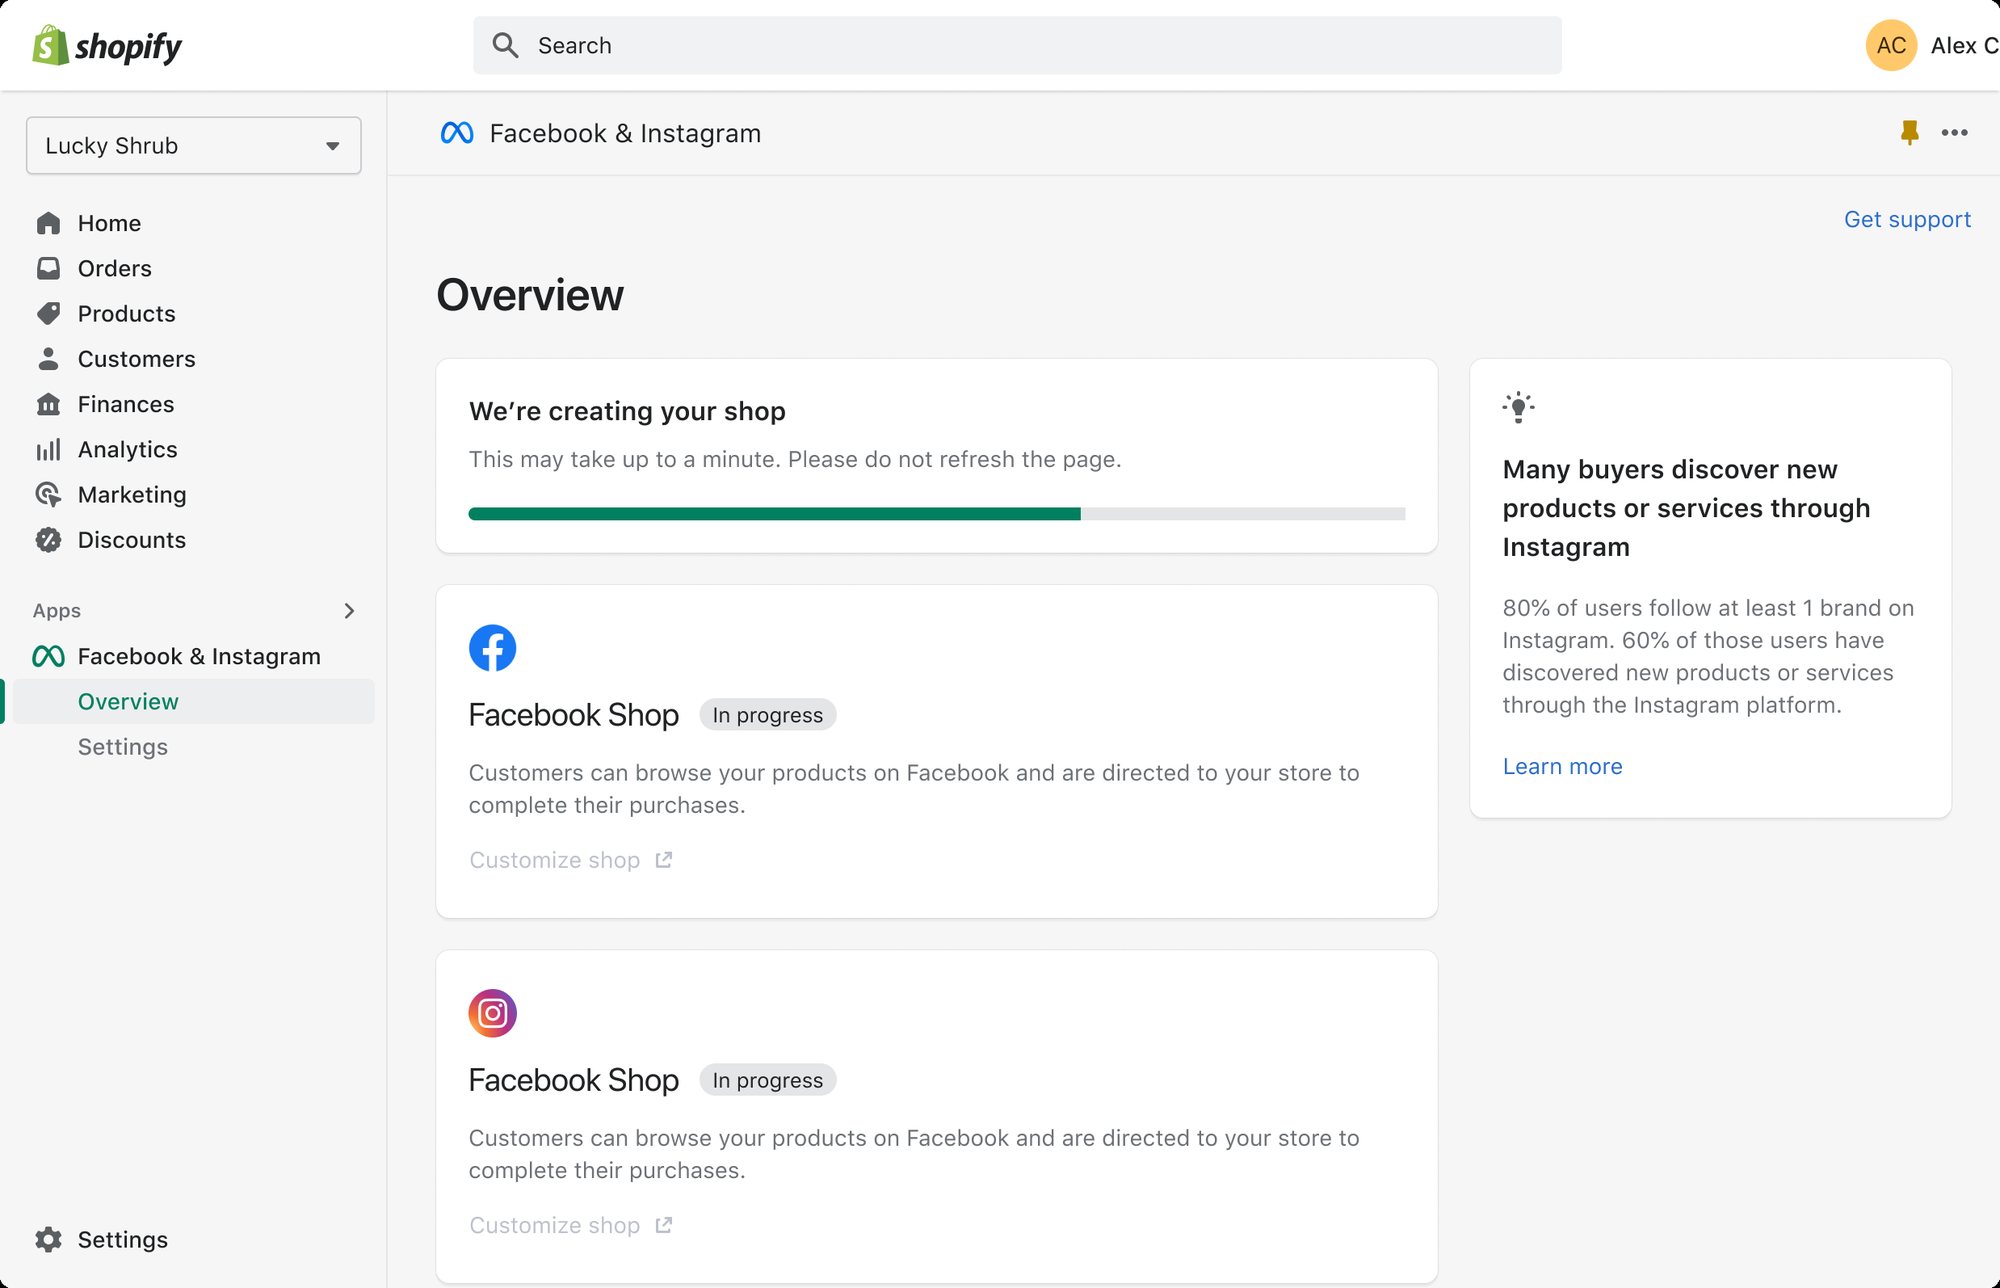
Task: Click the Instagram logo icon
Action: pos(493,1013)
